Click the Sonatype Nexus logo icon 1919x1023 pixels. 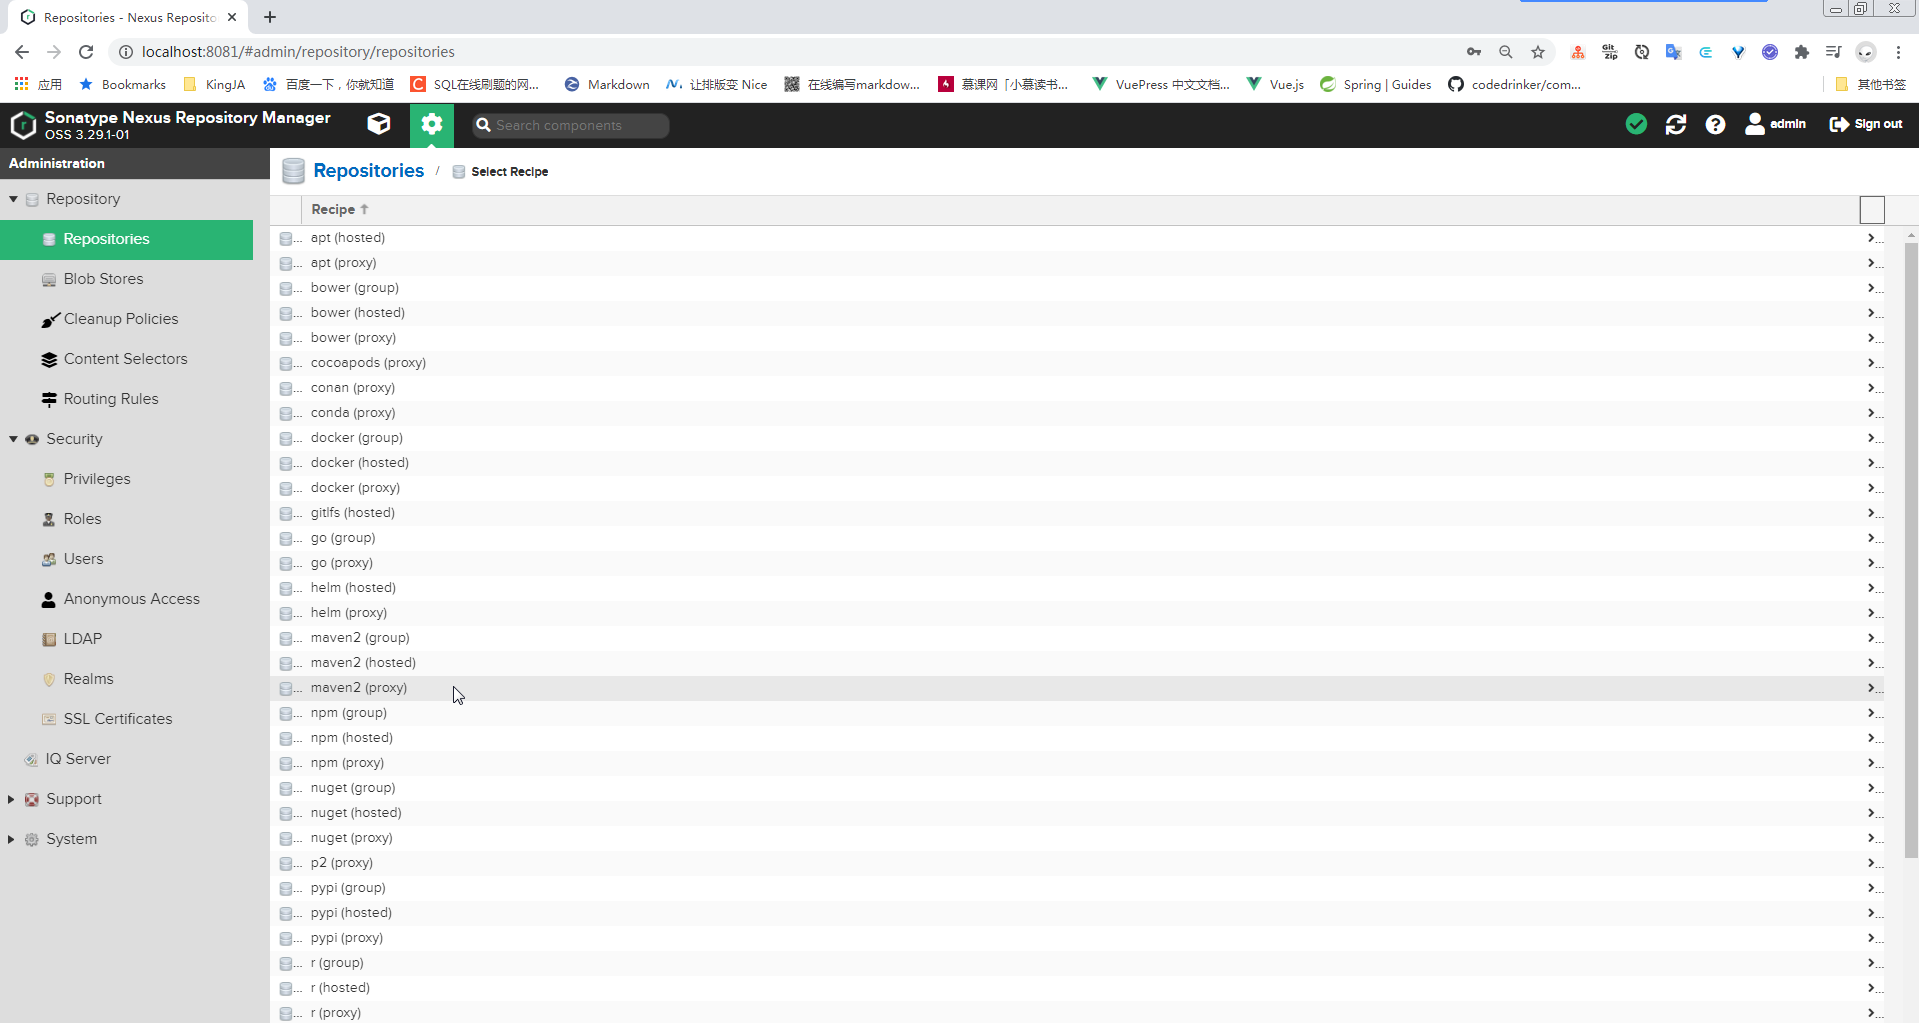pos(23,124)
